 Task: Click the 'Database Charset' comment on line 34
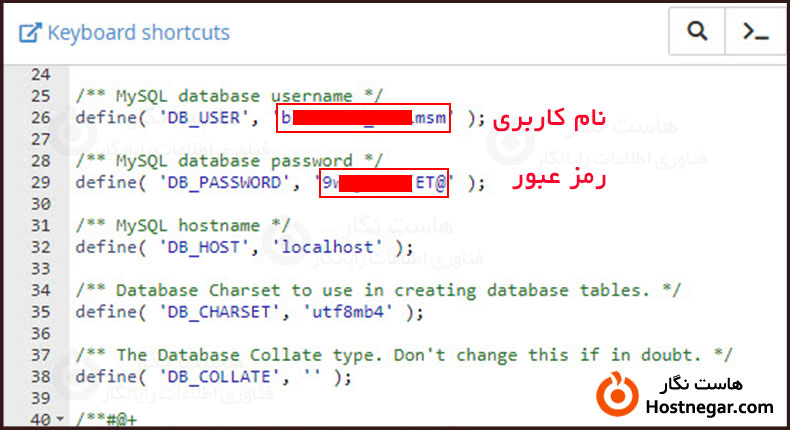tap(380, 290)
